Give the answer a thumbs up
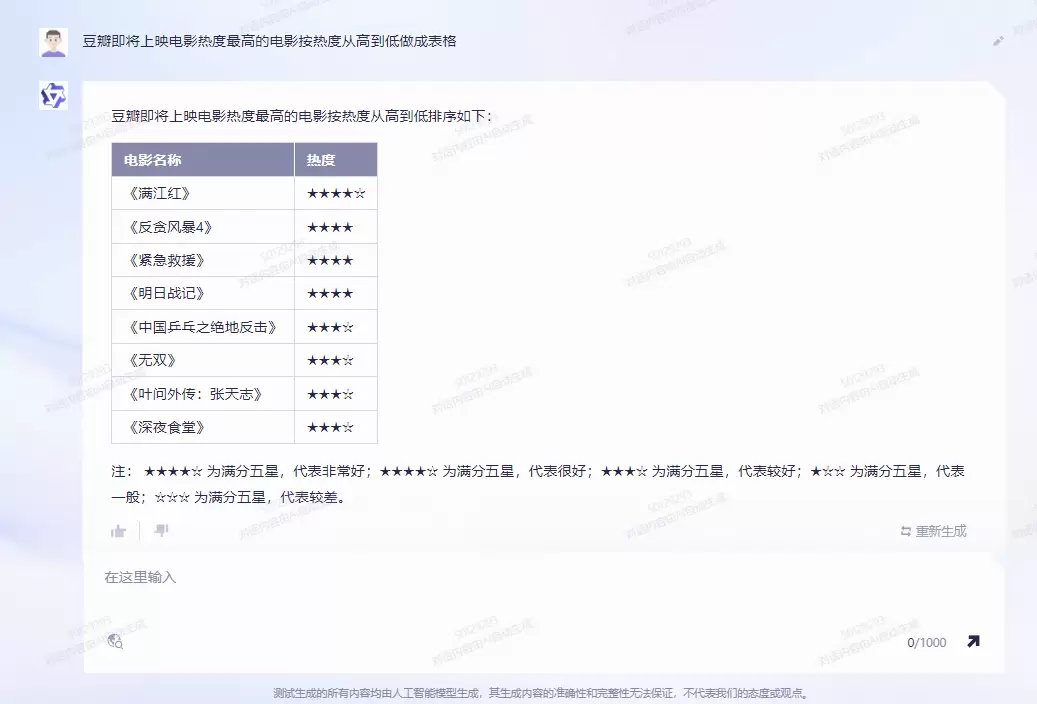 [x=118, y=531]
